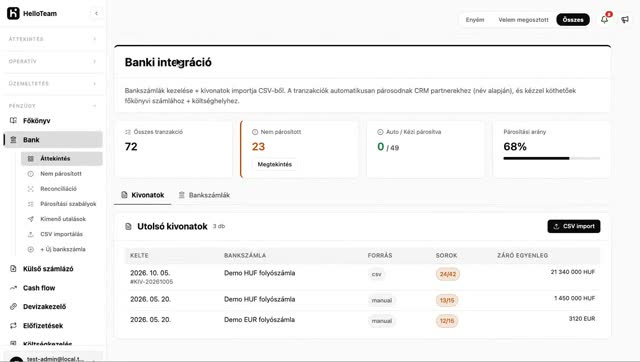Click the 3120 EUR closing balance
Image resolution: width=640 pixels, height=362 pixels.
582,319
